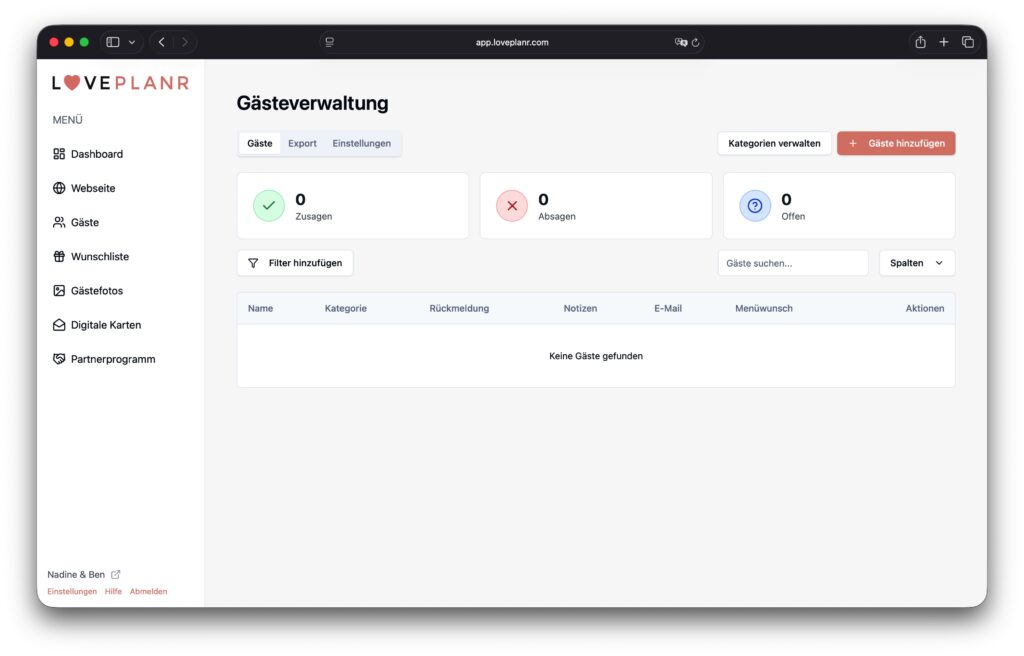Reload the page in the address bar
The width and height of the screenshot is (1024, 656).
pyautogui.click(x=696, y=42)
